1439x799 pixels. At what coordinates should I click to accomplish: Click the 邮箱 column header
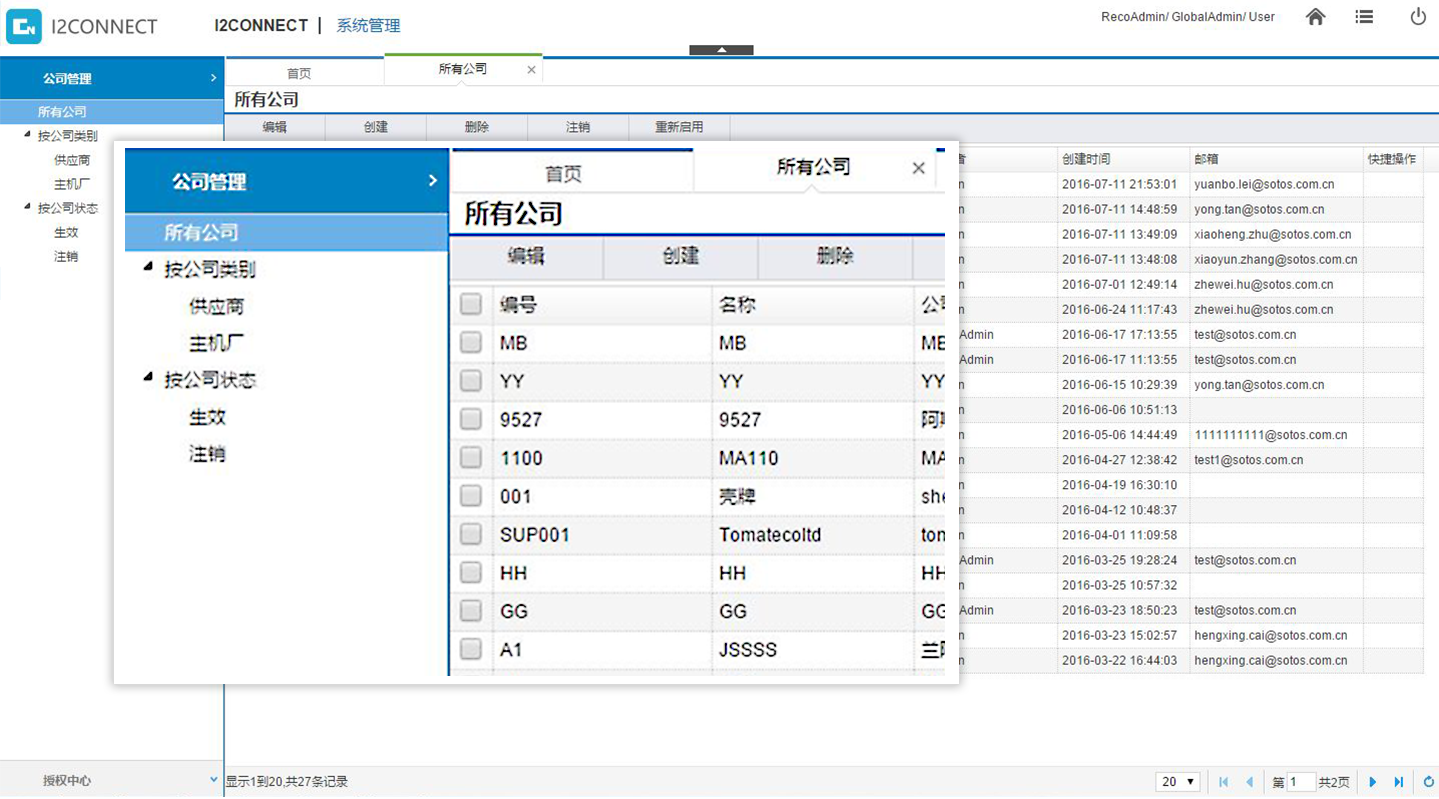pos(1276,159)
